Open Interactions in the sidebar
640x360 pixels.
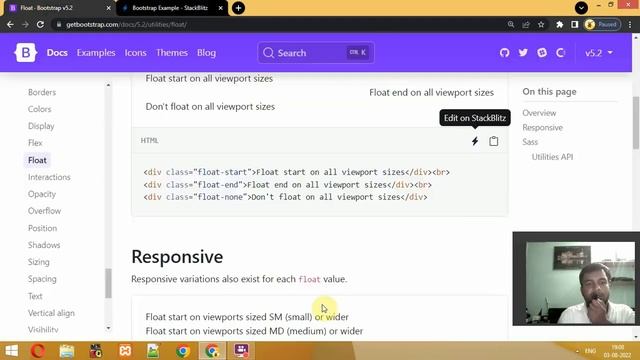49,177
